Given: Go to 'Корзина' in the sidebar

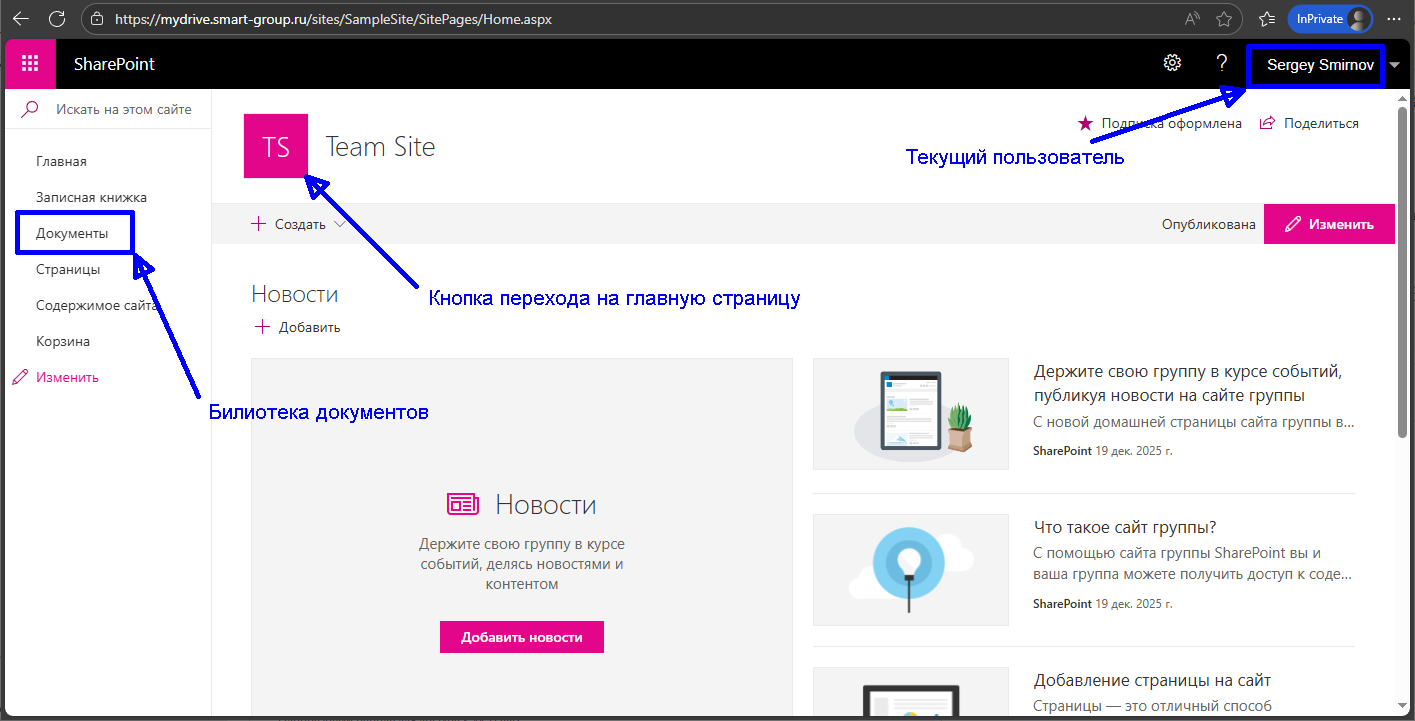Looking at the screenshot, I should pyautogui.click(x=63, y=341).
